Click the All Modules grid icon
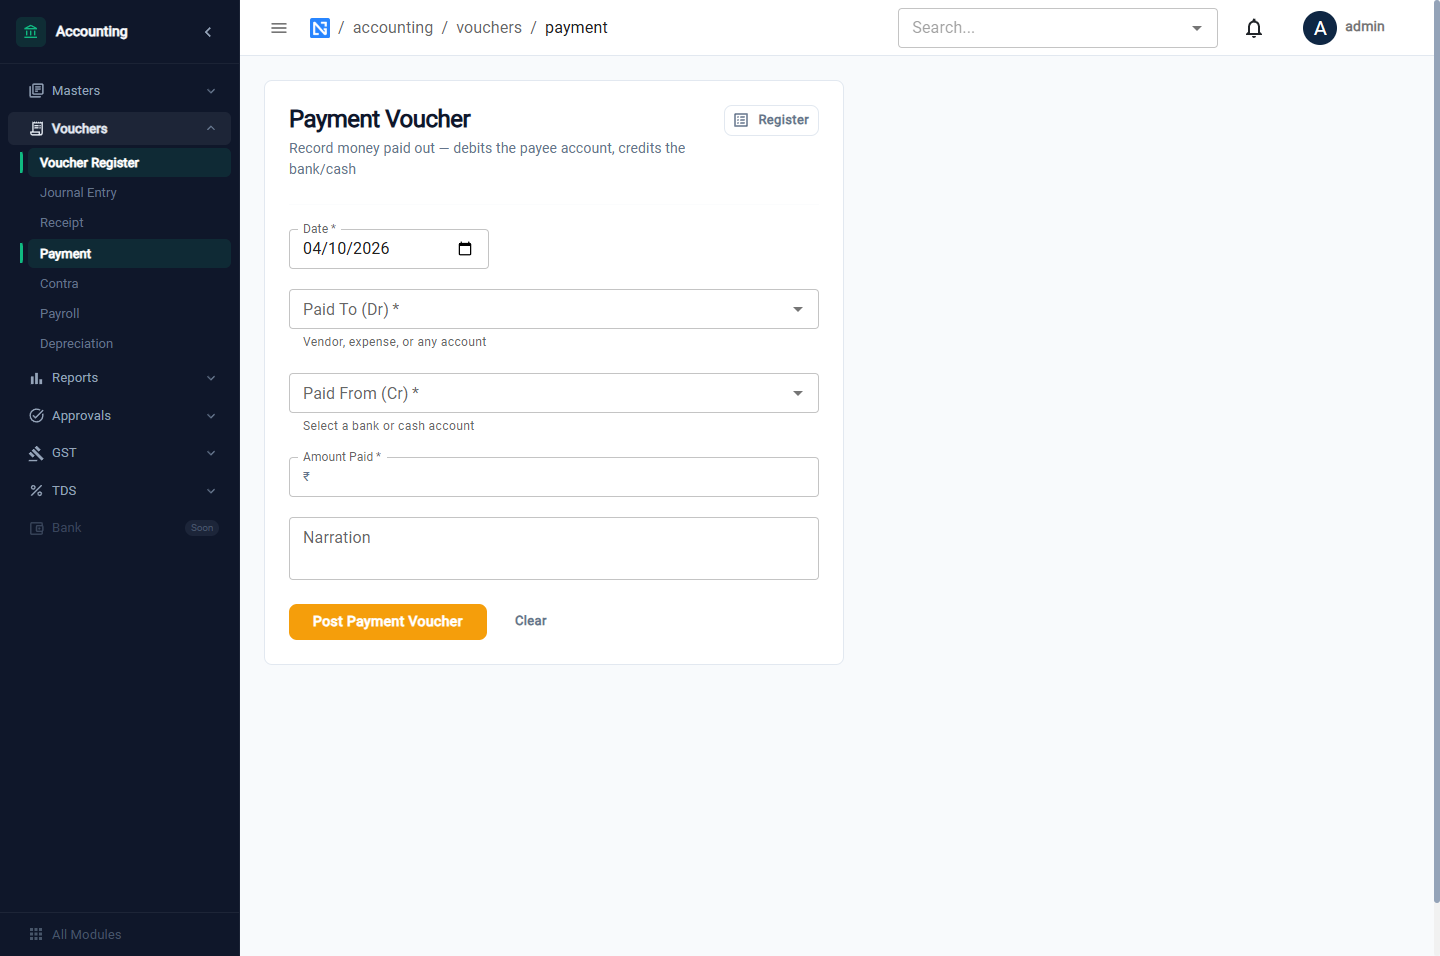1440x956 pixels. (x=36, y=934)
